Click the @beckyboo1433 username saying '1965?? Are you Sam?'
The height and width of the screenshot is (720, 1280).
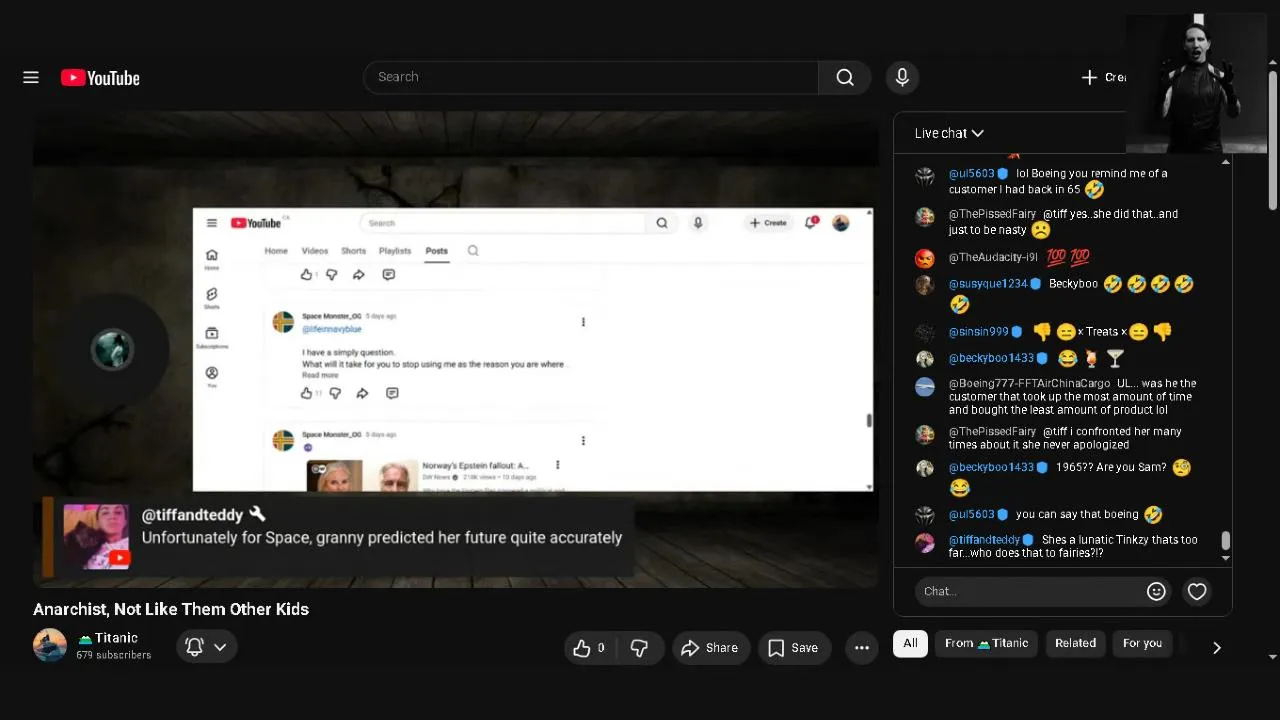point(991,468)
